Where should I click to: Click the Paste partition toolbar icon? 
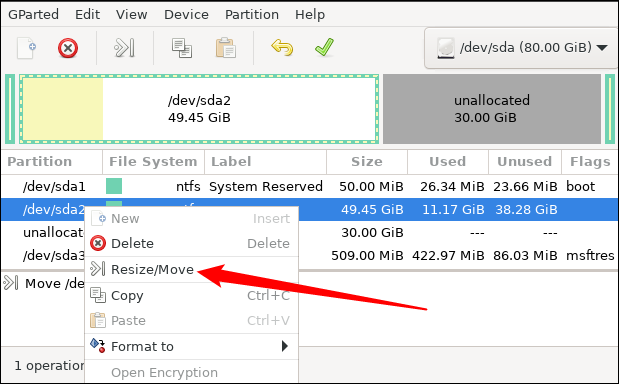point(226,48)
